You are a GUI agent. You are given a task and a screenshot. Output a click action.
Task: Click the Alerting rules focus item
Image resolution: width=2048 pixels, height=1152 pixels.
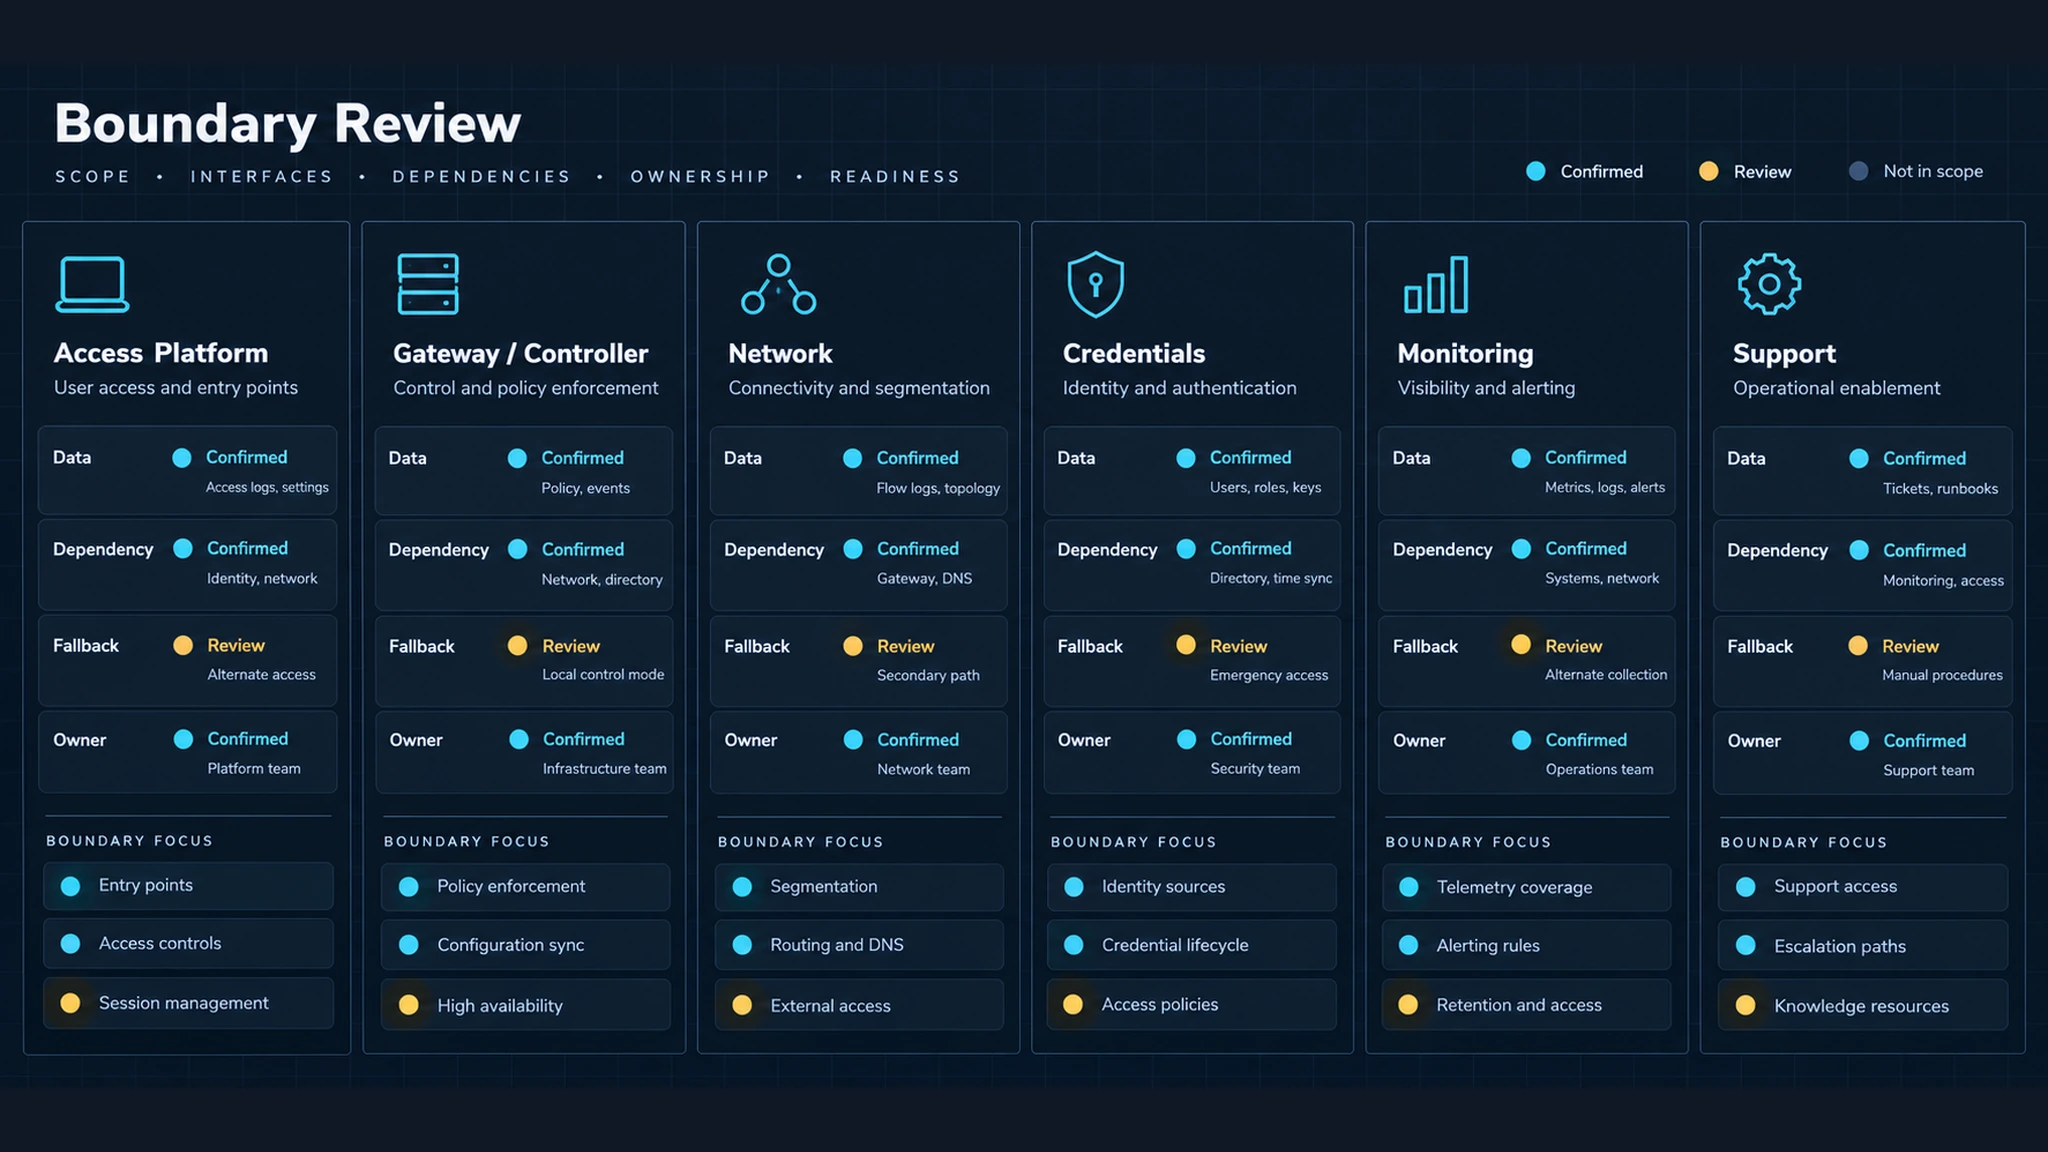1526,946
